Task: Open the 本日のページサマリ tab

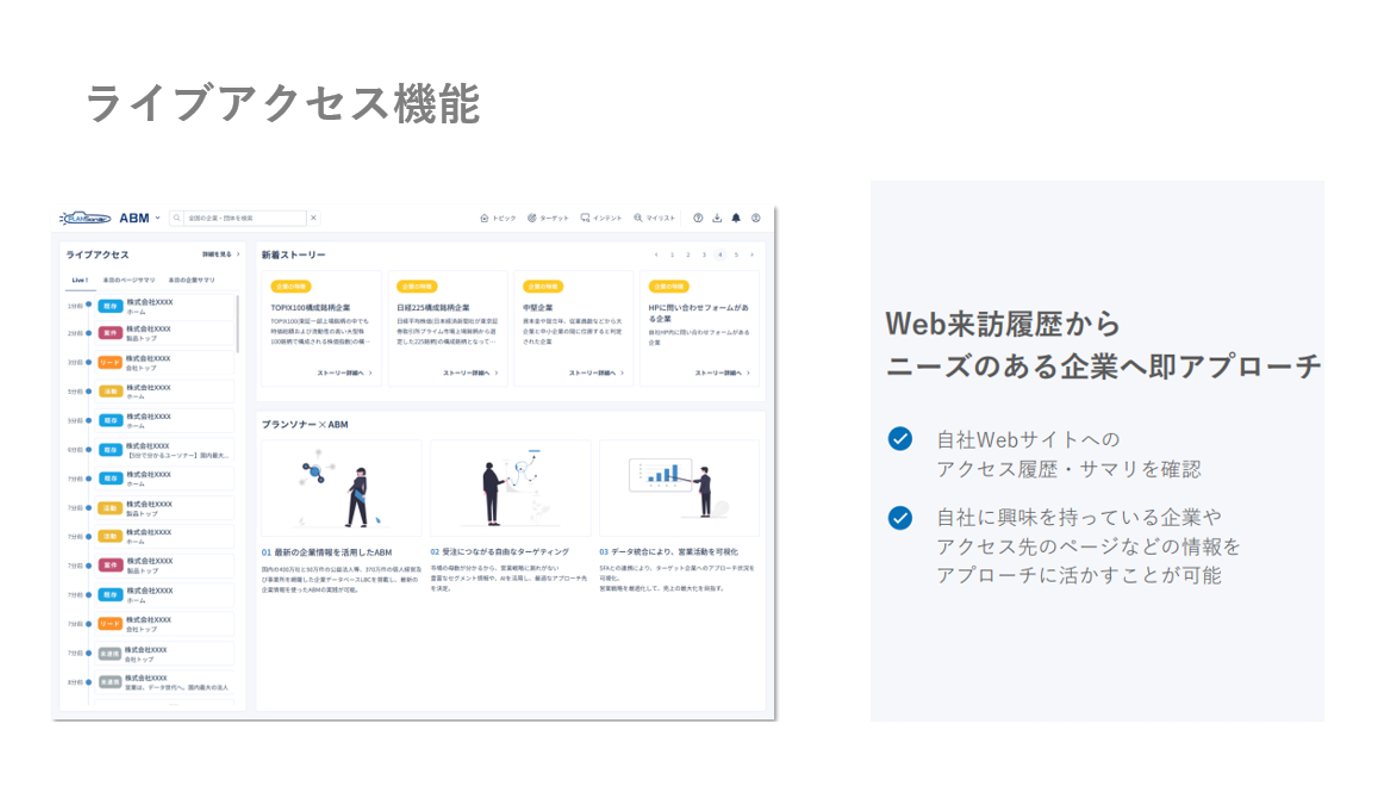Action: (128, 279)
